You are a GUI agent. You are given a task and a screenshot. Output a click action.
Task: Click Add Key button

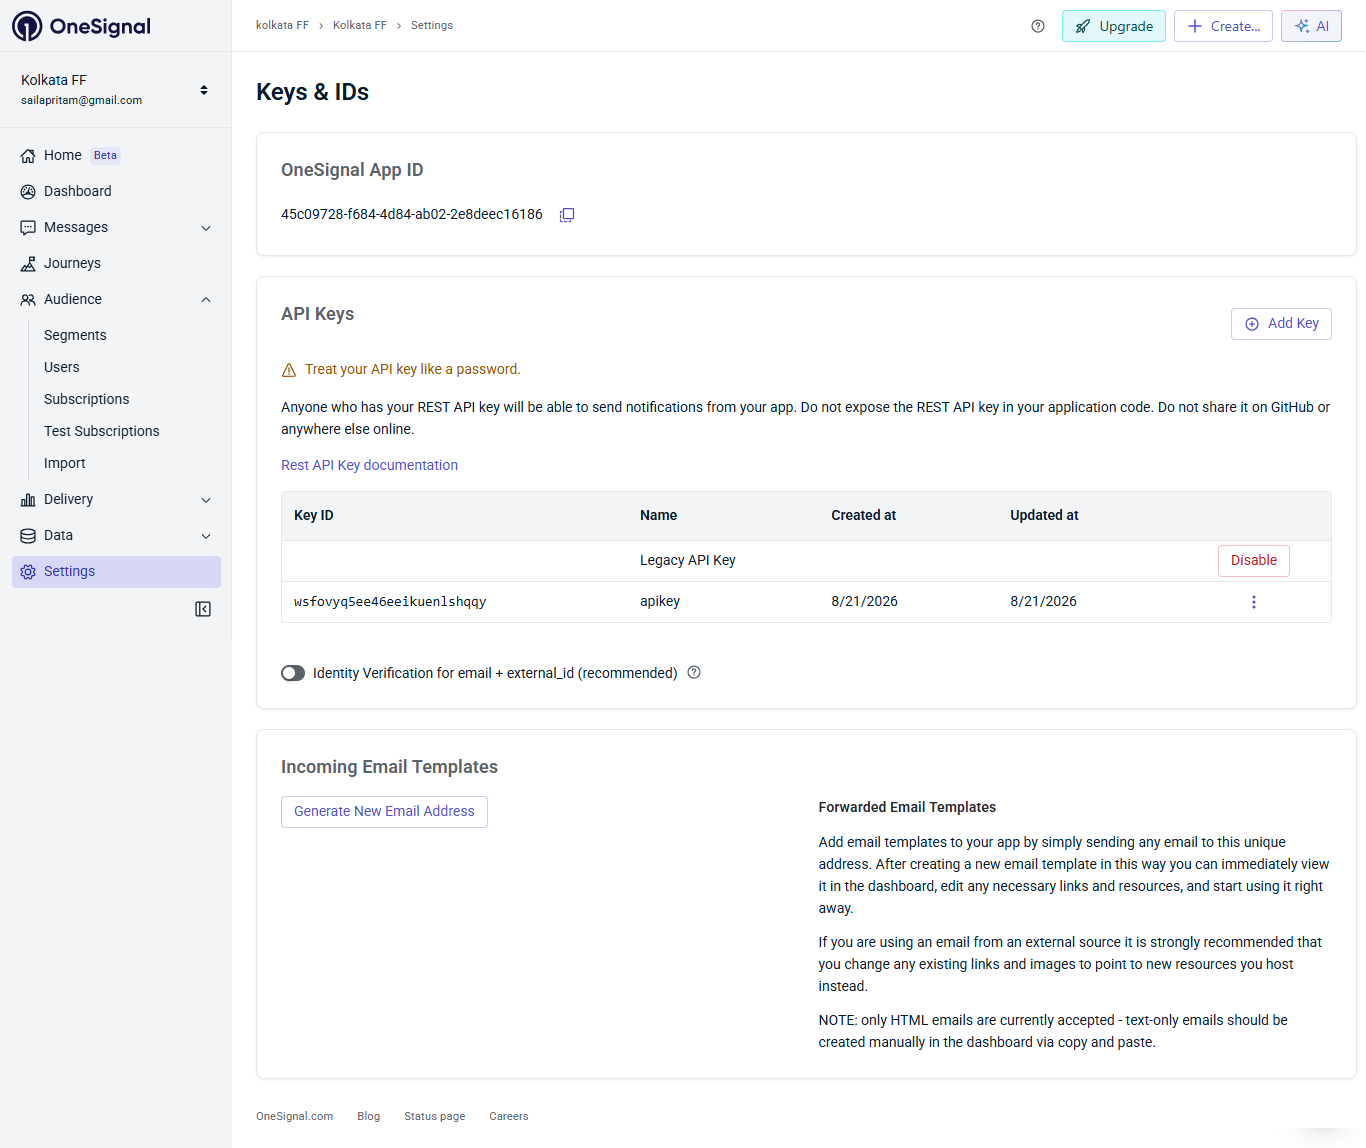pos(1281,324)
